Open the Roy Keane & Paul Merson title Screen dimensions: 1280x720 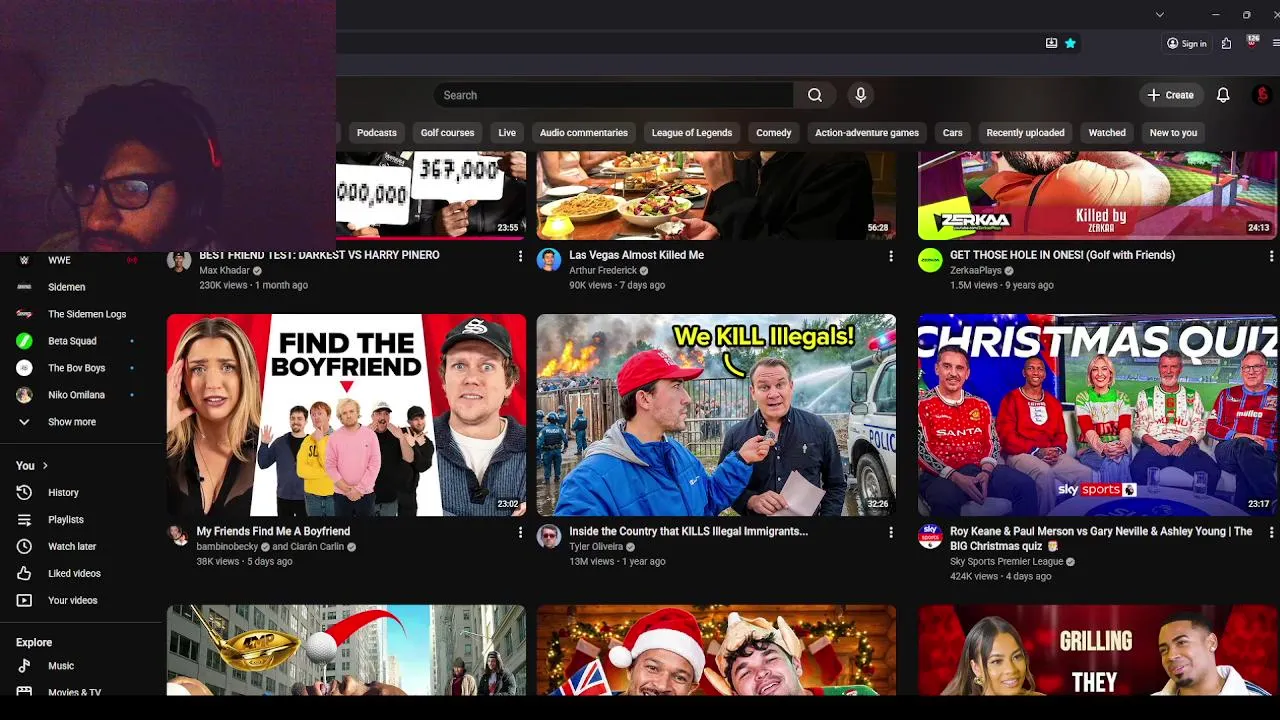(x=1101, y=538)
